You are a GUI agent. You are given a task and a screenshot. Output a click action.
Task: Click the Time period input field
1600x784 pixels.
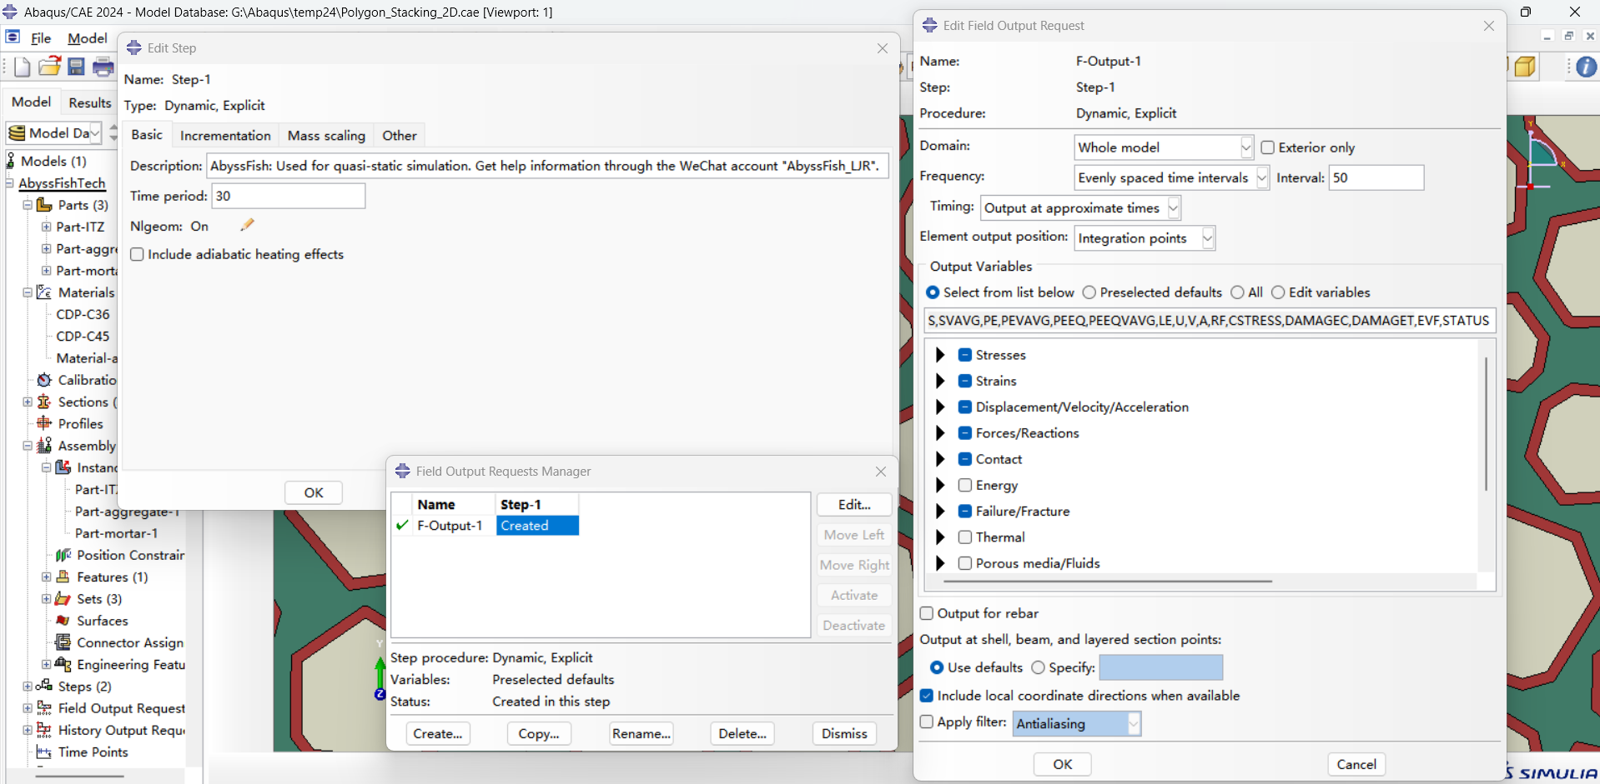(x=288, y=196)
